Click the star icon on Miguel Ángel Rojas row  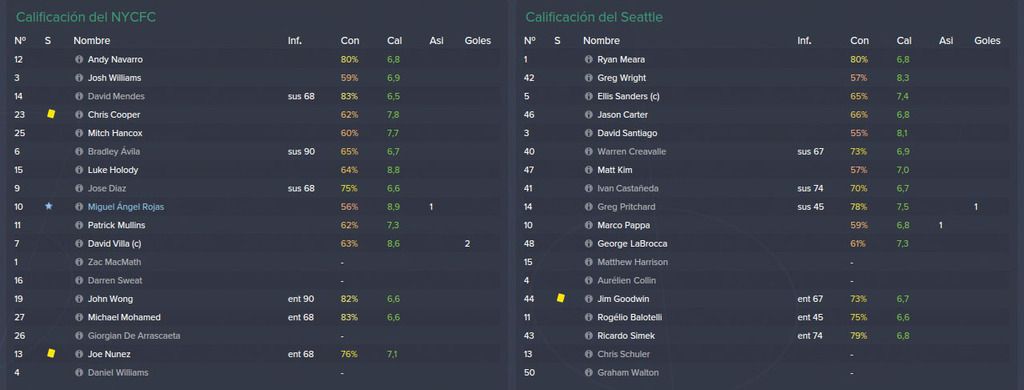pyautogui.click(x=48, y=206)
